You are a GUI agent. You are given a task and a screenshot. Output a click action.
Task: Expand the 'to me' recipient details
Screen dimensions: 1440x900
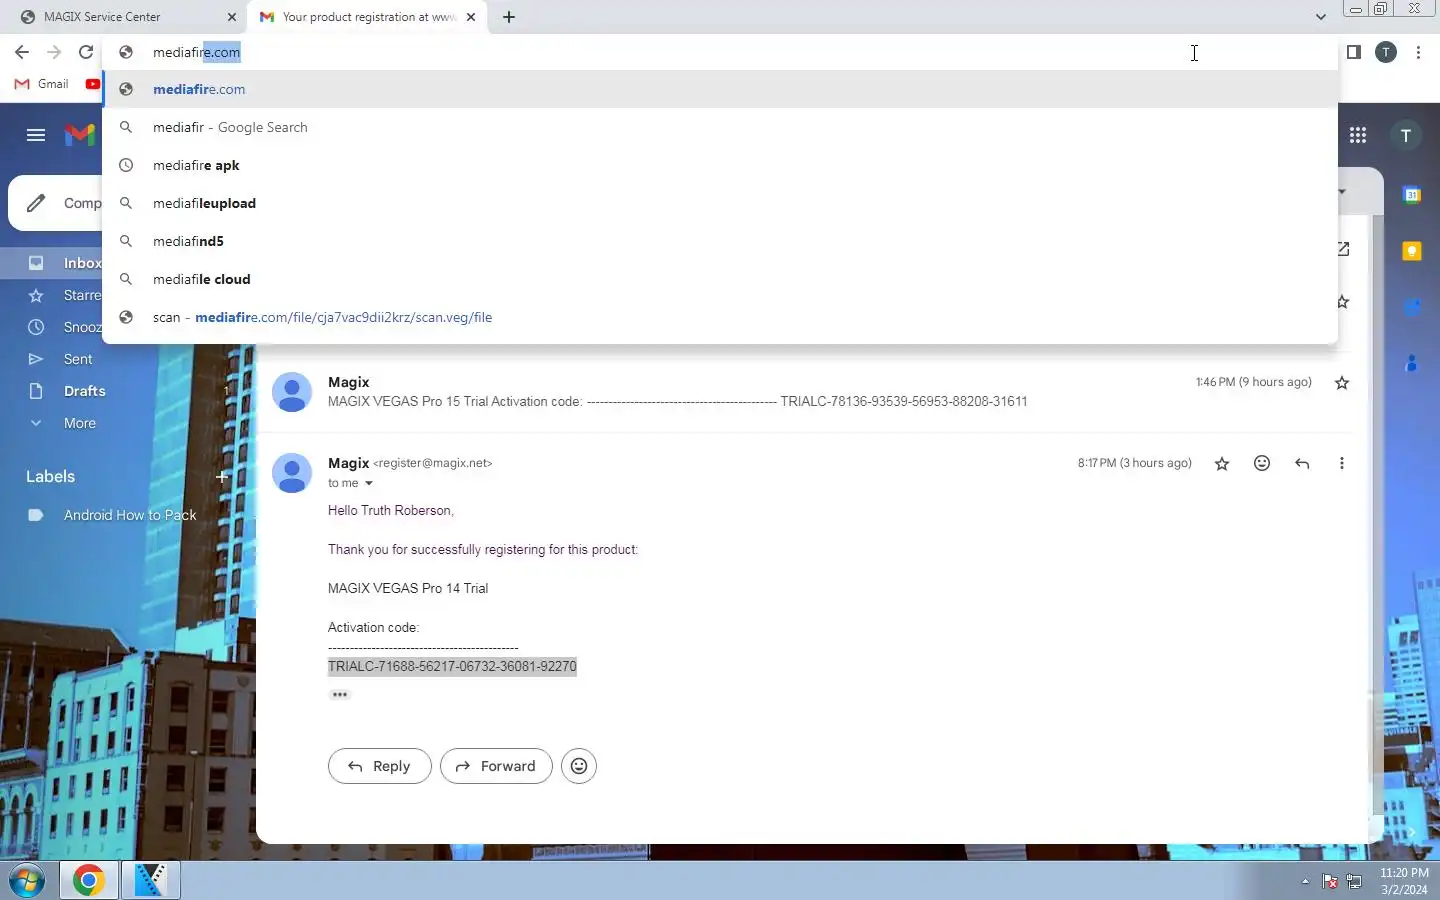click(368, 483)
